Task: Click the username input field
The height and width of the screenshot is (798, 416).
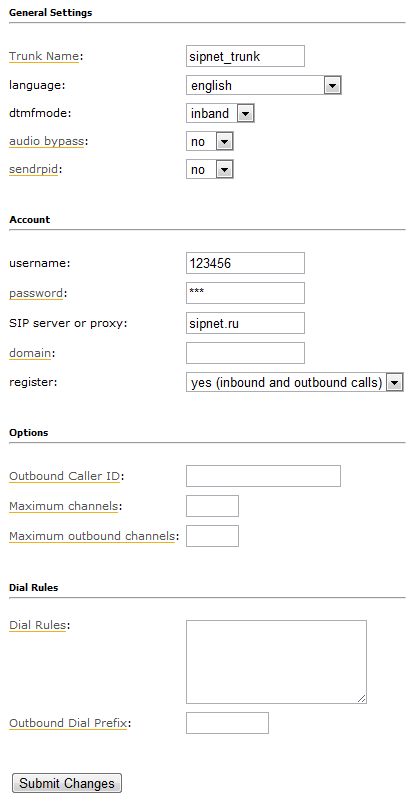Action: point(245,263)
